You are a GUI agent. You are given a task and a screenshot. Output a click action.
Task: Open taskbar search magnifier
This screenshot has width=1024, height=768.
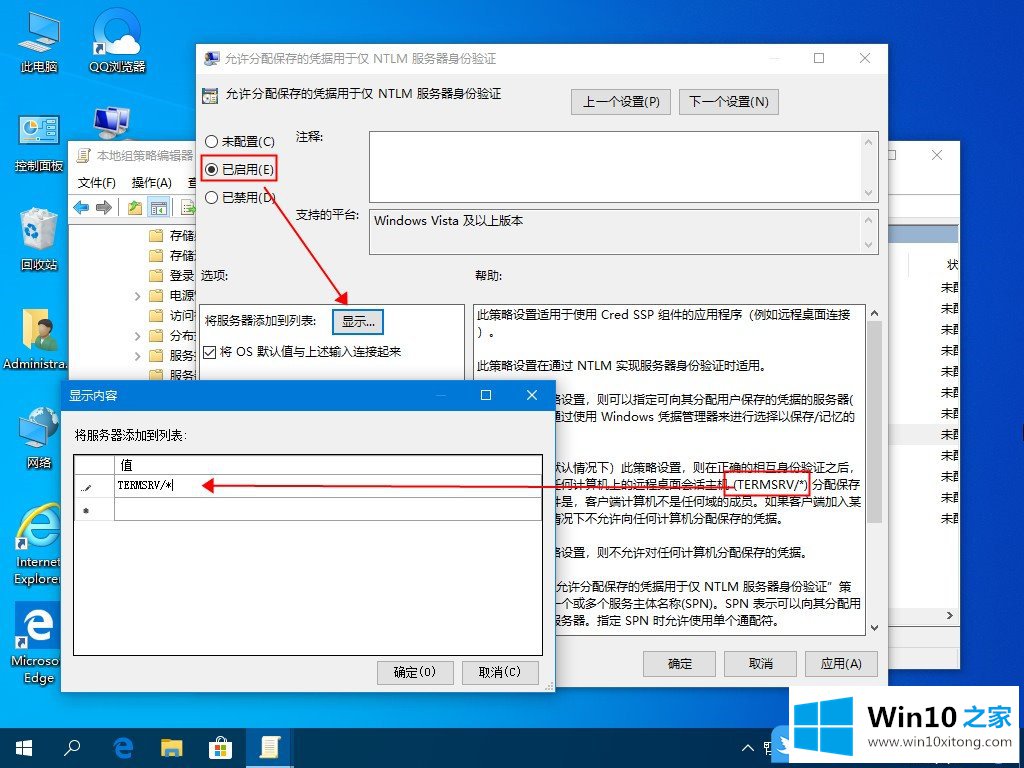pyautogui.click(x=72, y=748)
